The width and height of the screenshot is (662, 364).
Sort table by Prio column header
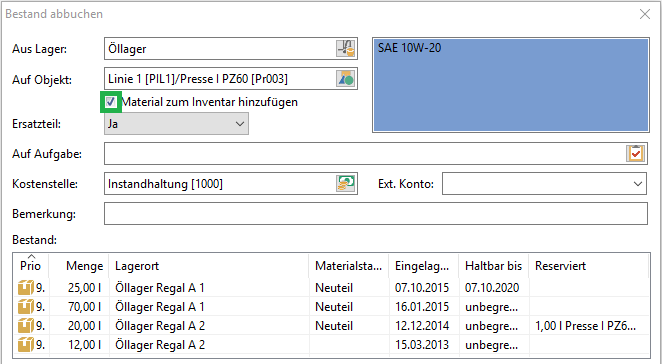(30, 266)
